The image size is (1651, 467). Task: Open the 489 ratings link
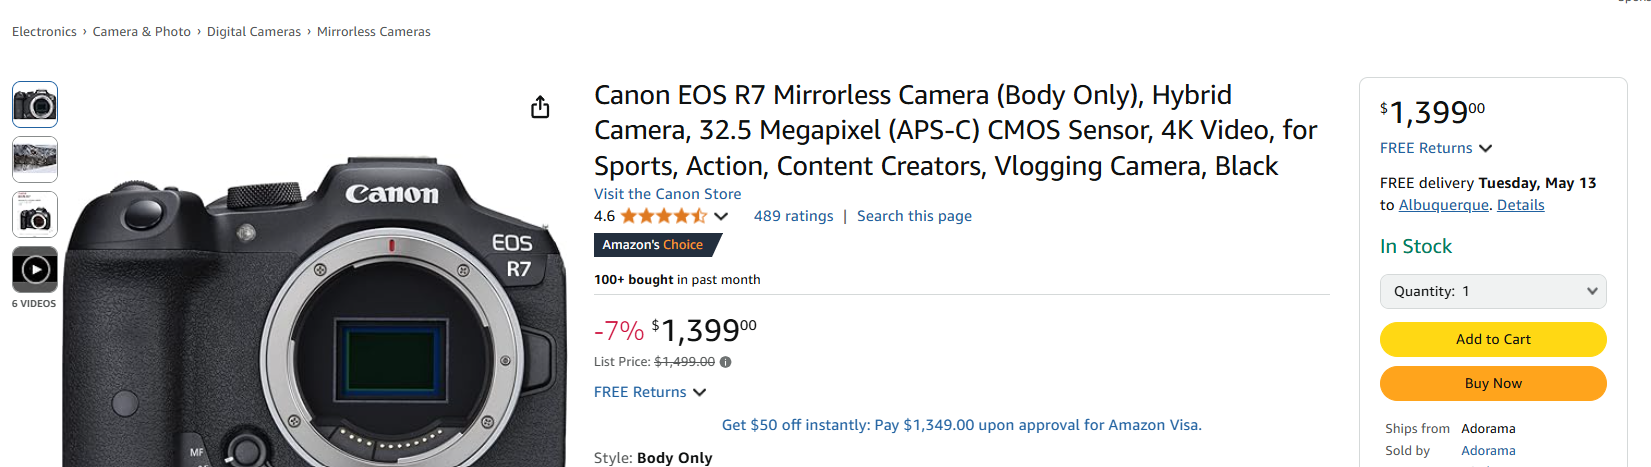(x=793, y=216)
